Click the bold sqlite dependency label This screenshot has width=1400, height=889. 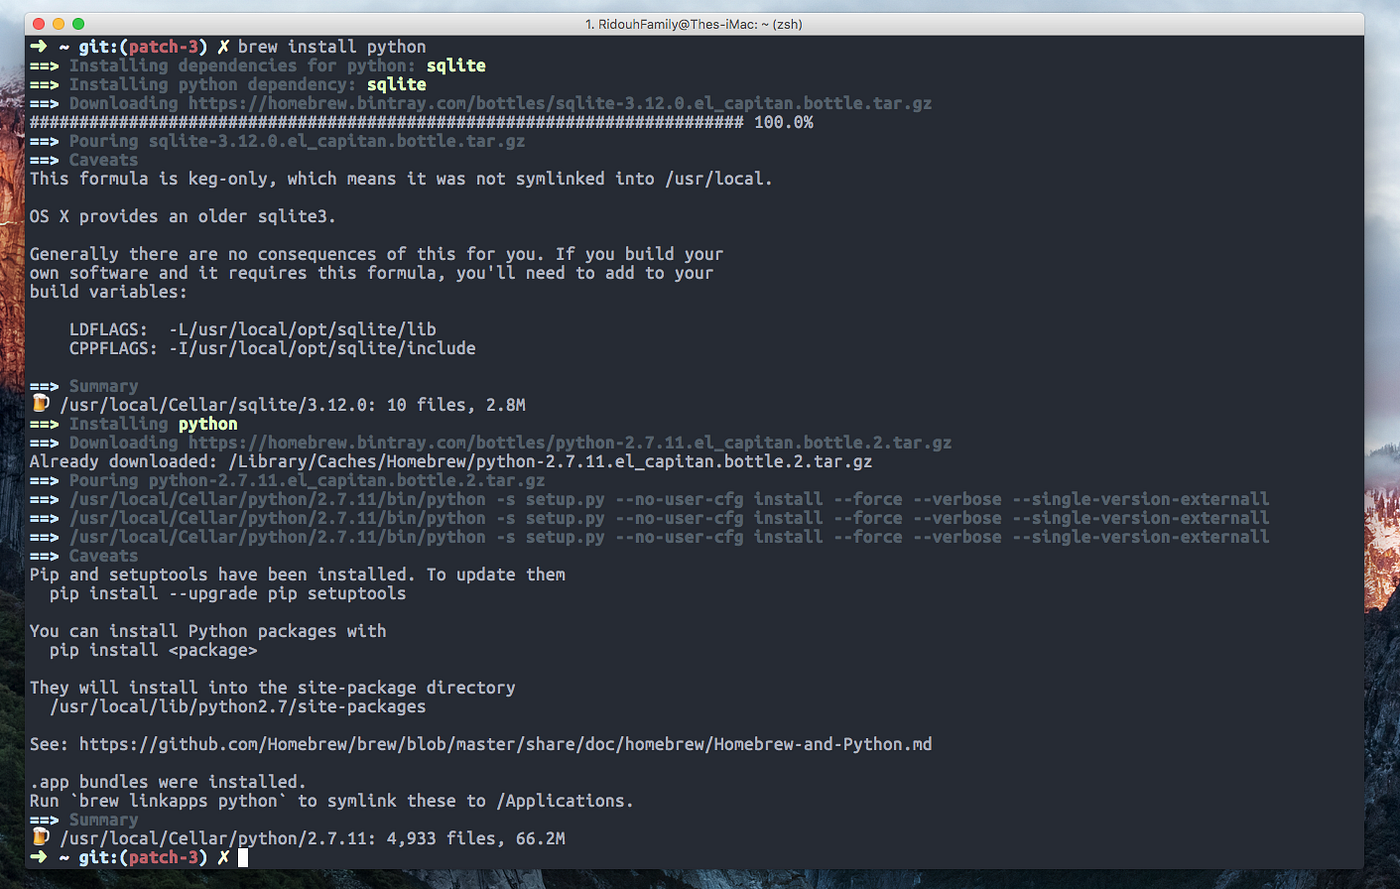click(396, 84)
